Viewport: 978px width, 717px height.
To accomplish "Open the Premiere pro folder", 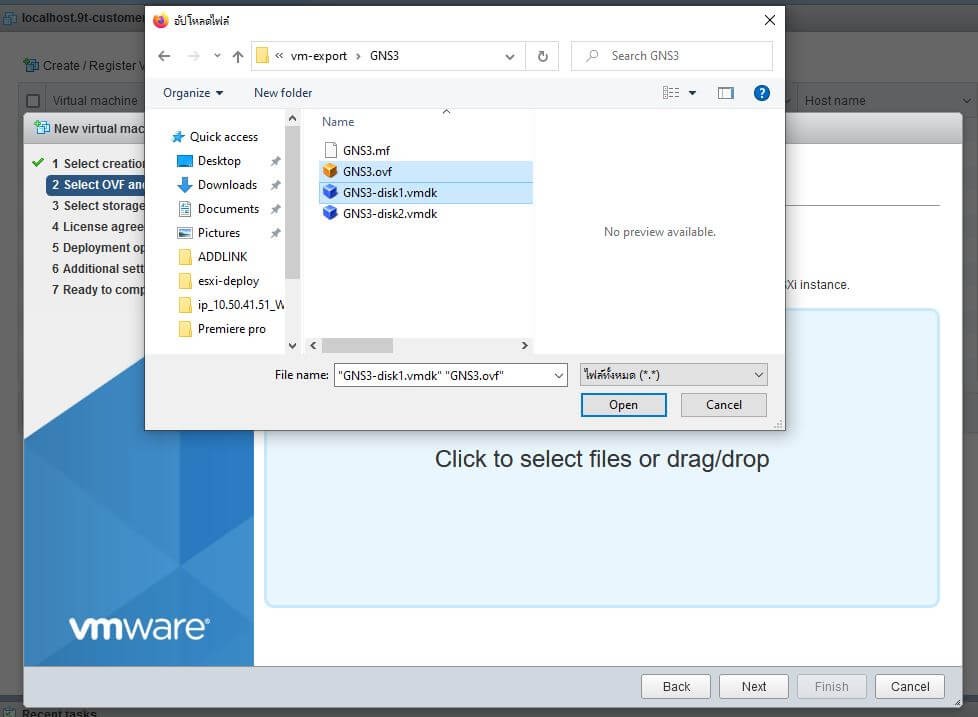I will click(222, 329).
